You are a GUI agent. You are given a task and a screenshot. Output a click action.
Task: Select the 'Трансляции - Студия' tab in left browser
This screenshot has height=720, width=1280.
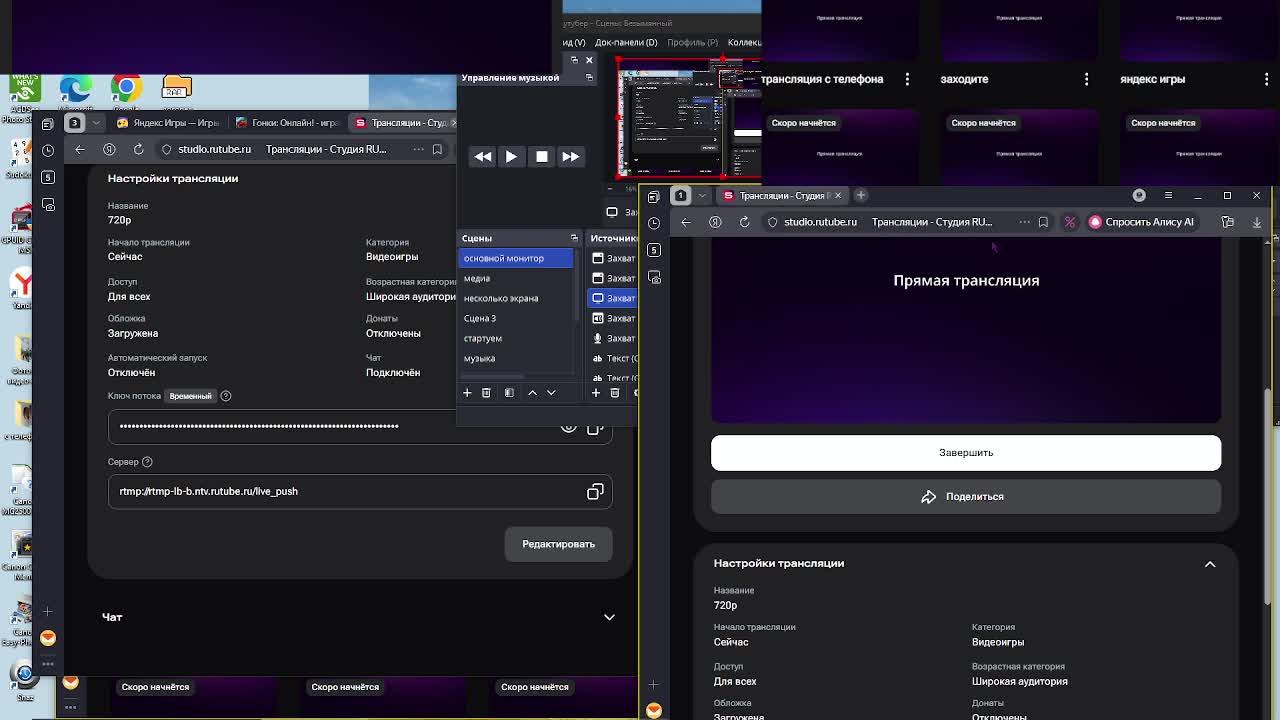tap(403, 123)
